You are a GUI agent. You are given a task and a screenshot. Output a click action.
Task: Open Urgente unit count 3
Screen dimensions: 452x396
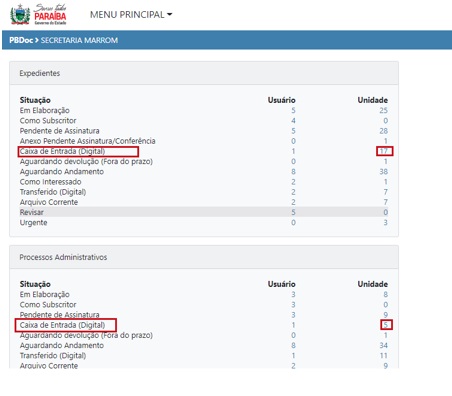pos(386,223)
